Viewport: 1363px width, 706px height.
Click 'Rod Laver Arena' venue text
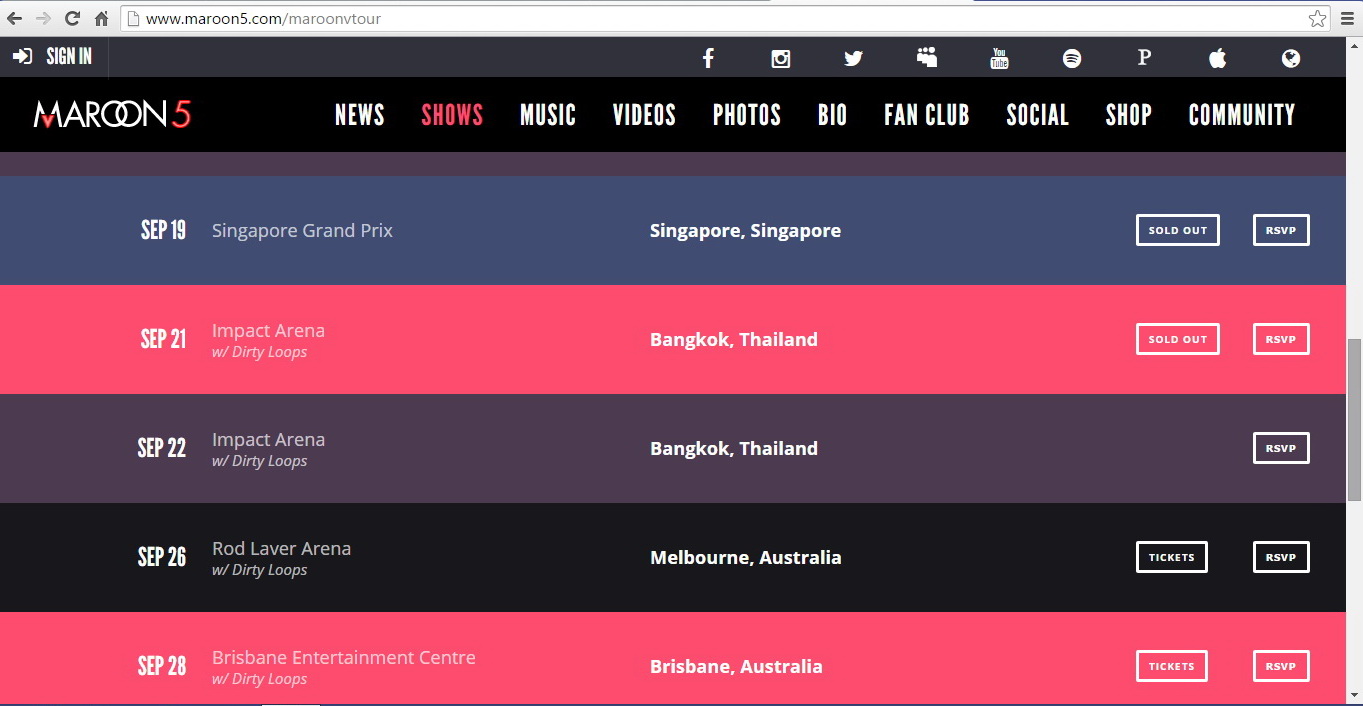pyautogui.click(x=281, y=548)
